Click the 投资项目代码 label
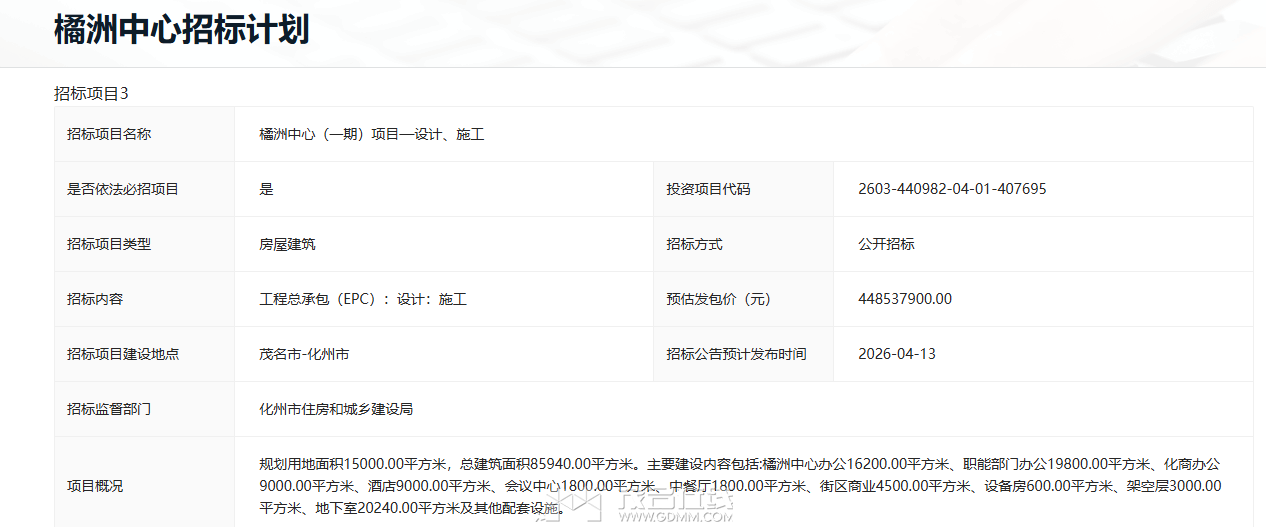 [708, 189]
